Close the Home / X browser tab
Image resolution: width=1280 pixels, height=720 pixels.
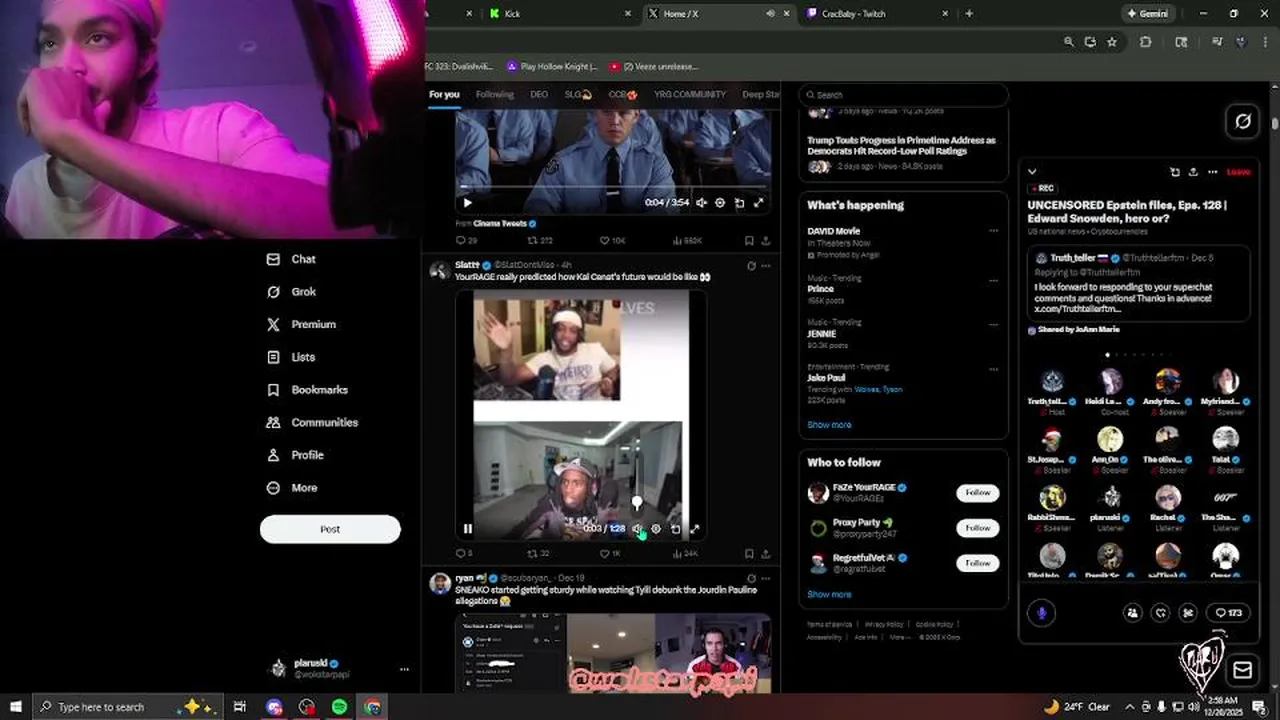[x=787, y=14]
